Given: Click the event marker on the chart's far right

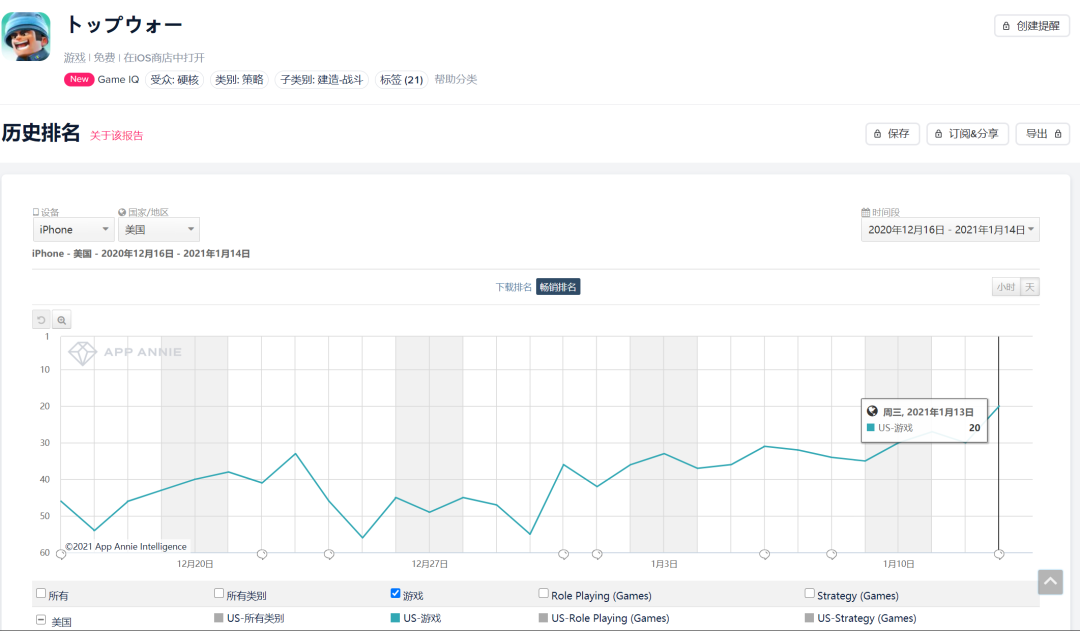Looking at the screenshot, I should tap(998, 554).
